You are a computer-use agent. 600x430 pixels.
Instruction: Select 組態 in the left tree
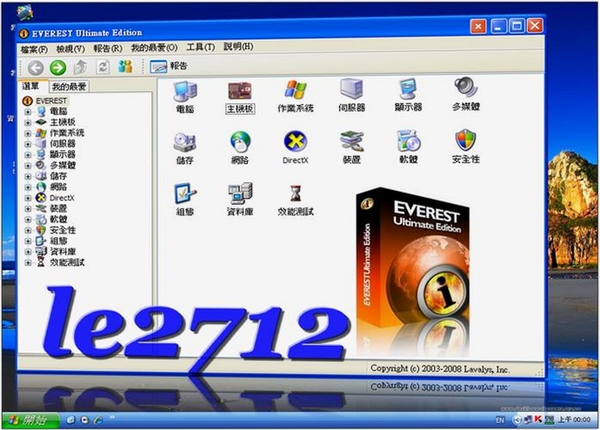click(59, 241)
